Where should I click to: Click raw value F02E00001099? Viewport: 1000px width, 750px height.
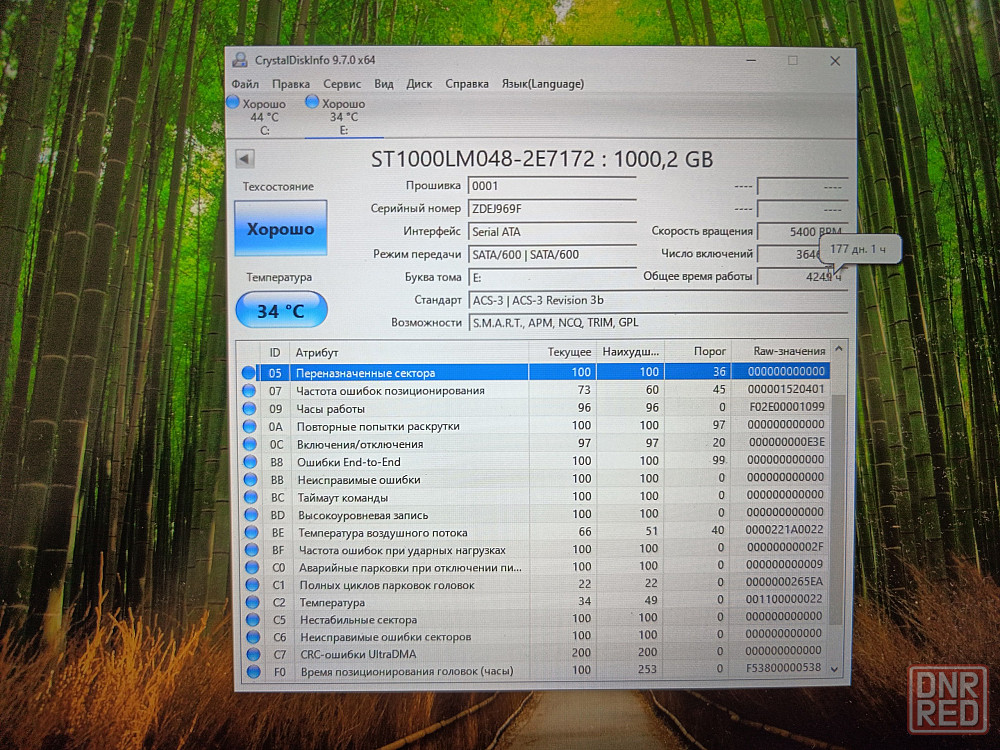(x=785, y=406)
